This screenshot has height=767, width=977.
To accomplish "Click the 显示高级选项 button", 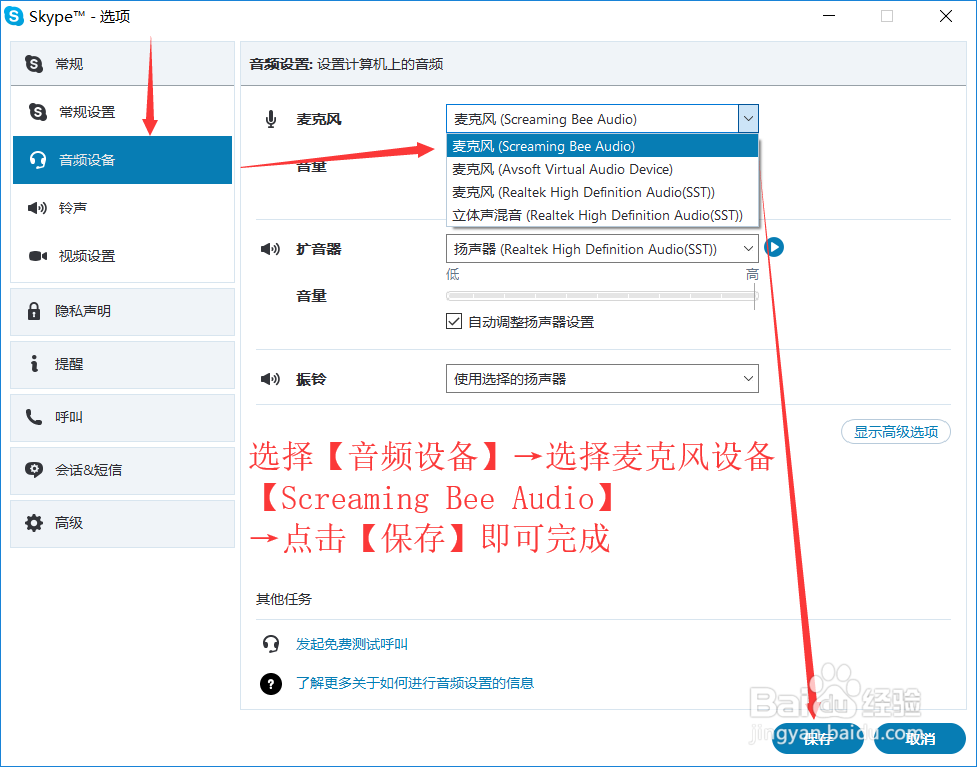I will (895, 431).
